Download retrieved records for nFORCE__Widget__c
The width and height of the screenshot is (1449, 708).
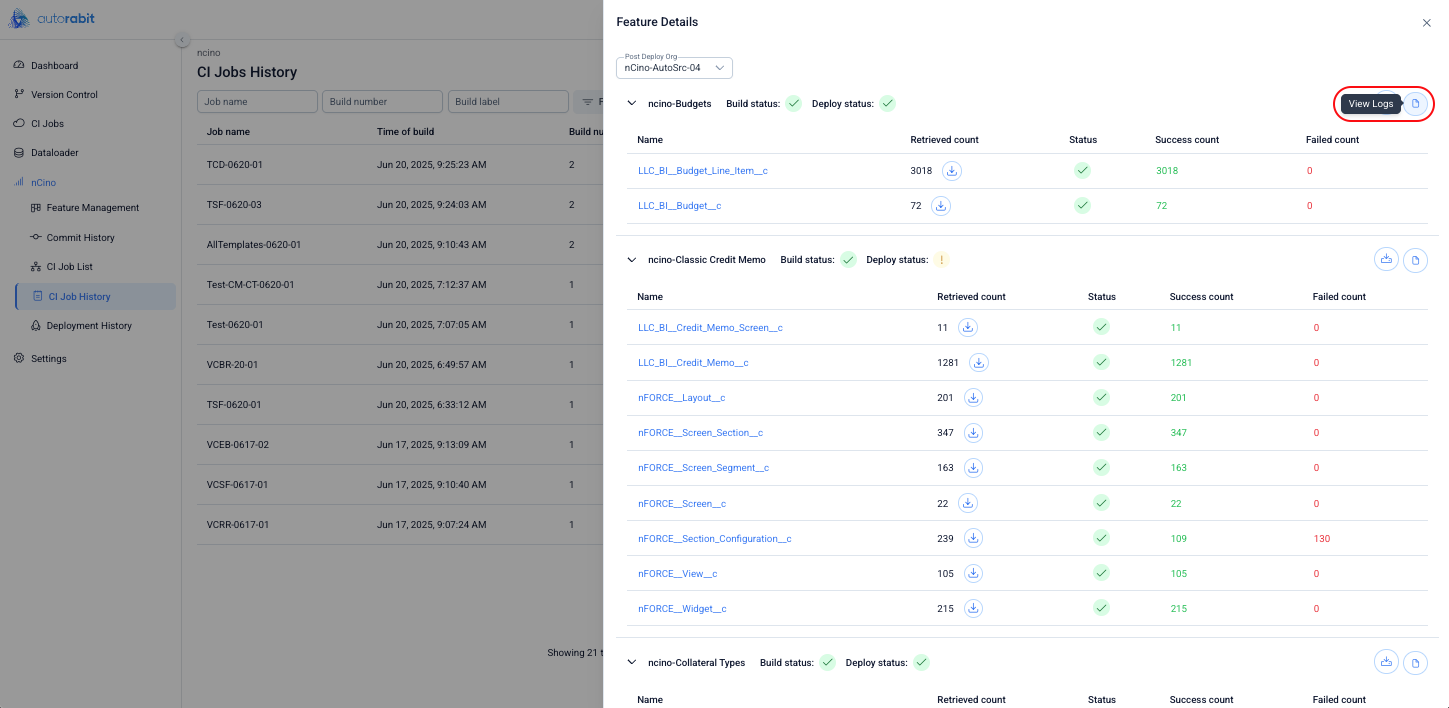click(x=973, y=609)
